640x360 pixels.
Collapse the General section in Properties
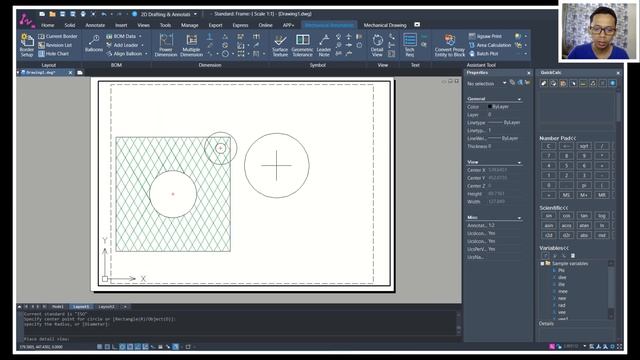(519, 99)
